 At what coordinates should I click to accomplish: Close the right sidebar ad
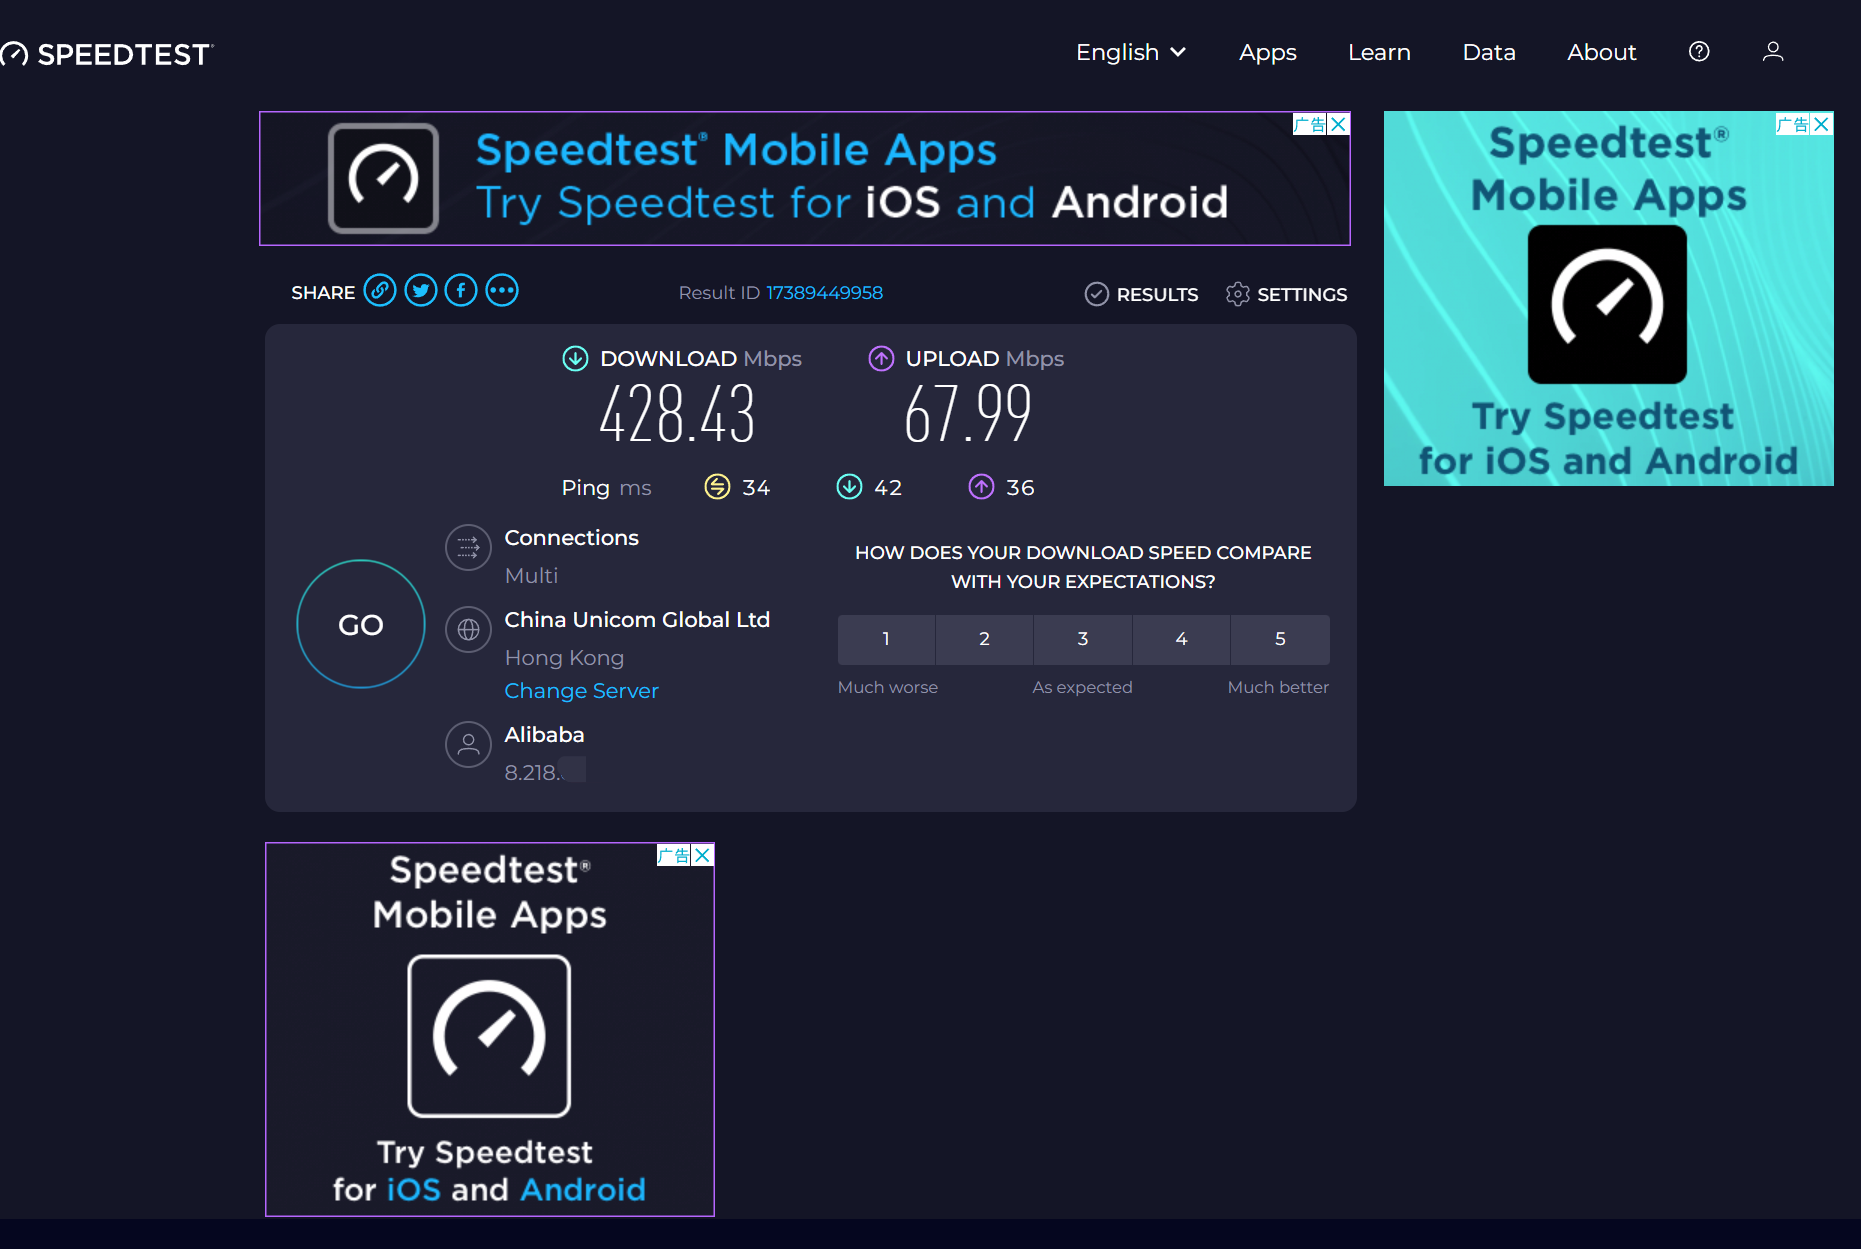pos(1822,124)
